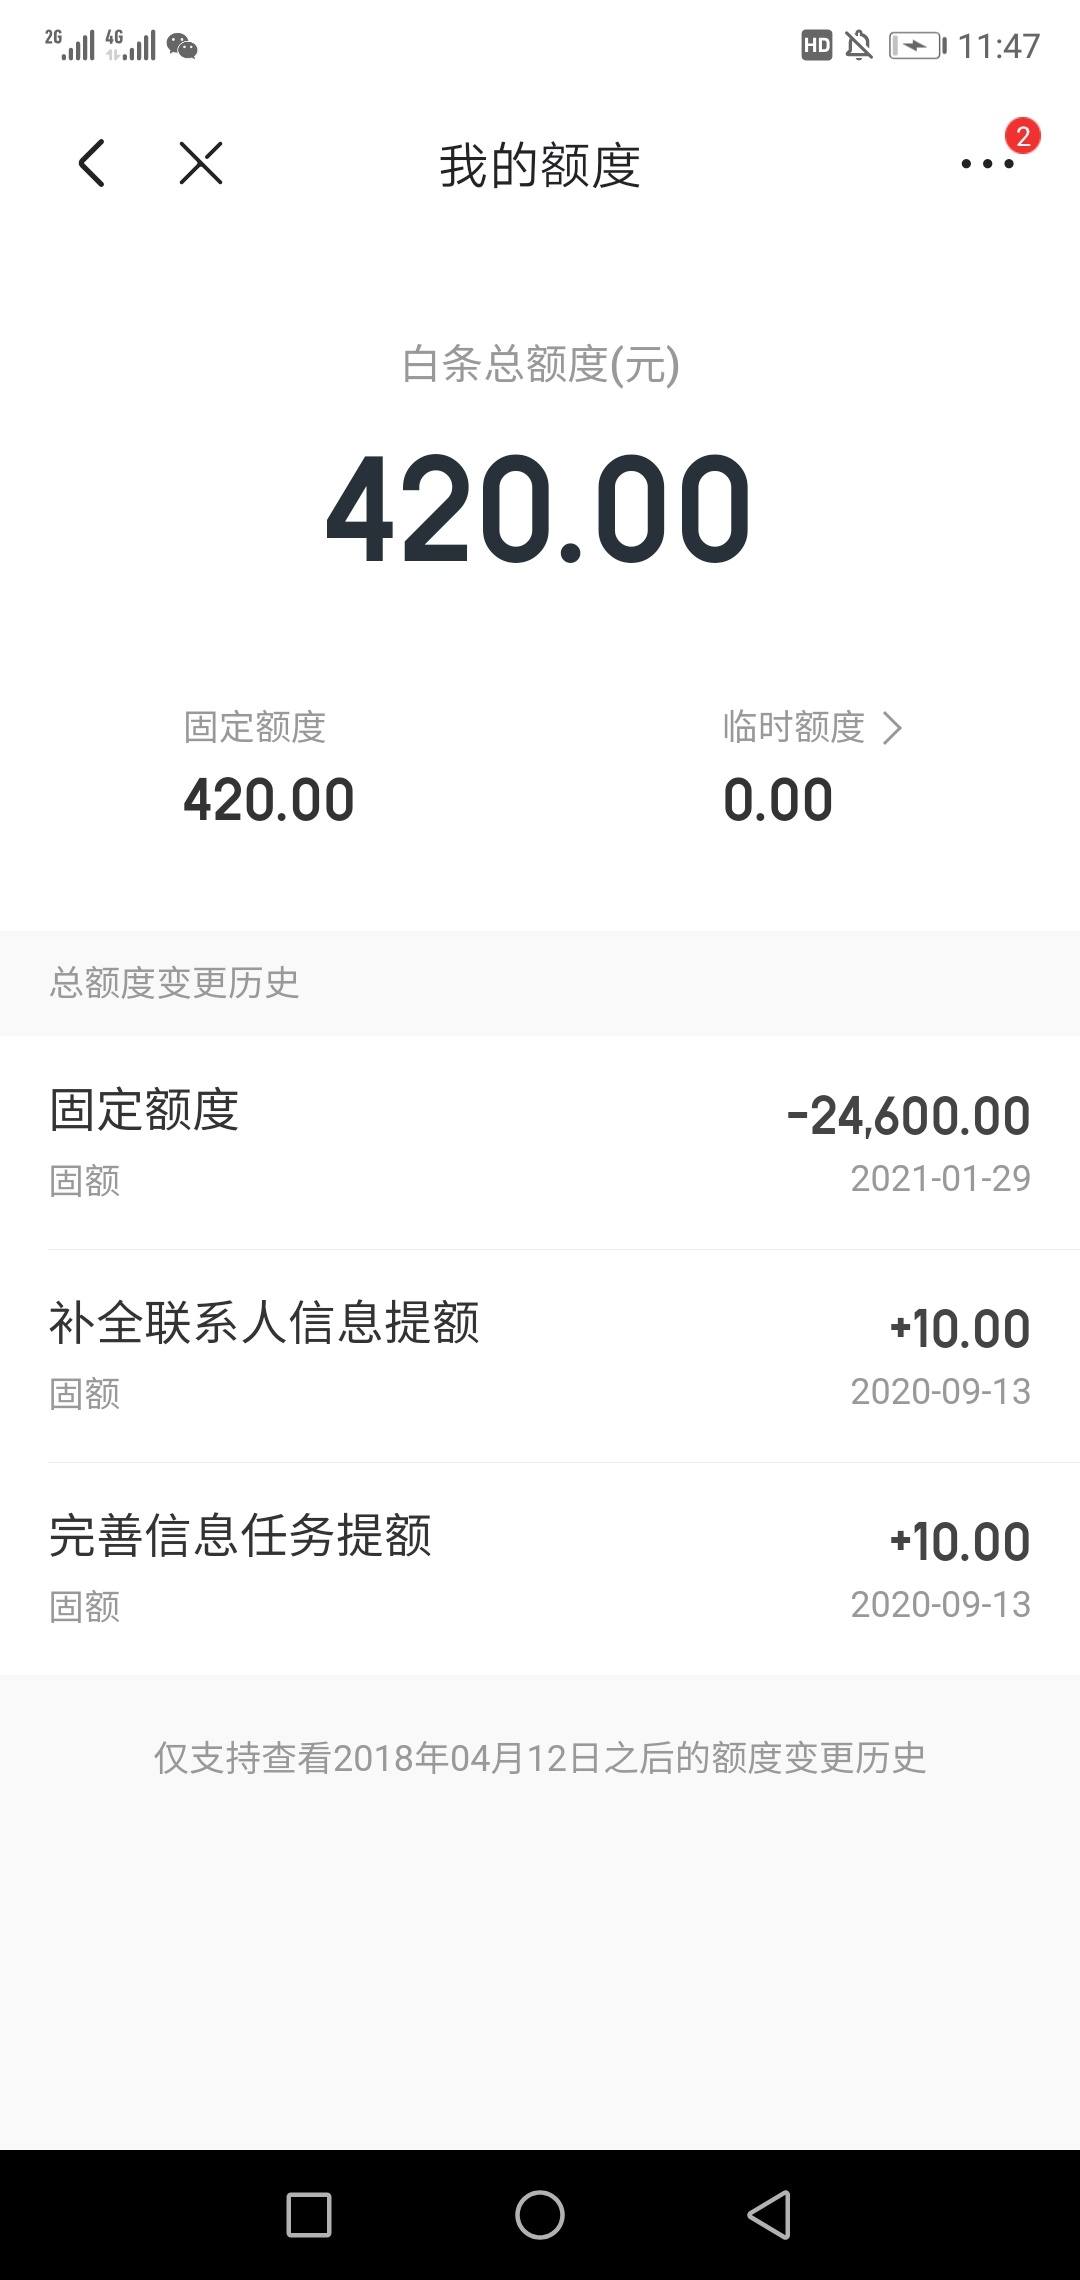Image resolution: width=1080 pixels, height=2280 pixels.
Task: Tap Android back triangle button
Action: (x=769, y=2215)
